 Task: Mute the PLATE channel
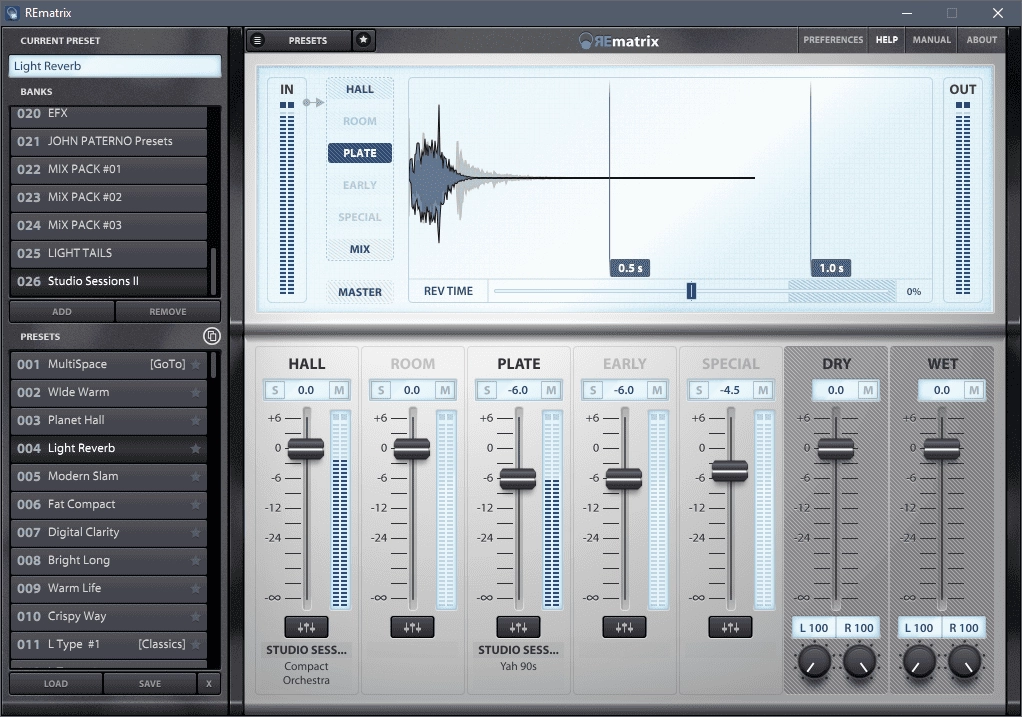pyautogui.click(x=551, y=390)
